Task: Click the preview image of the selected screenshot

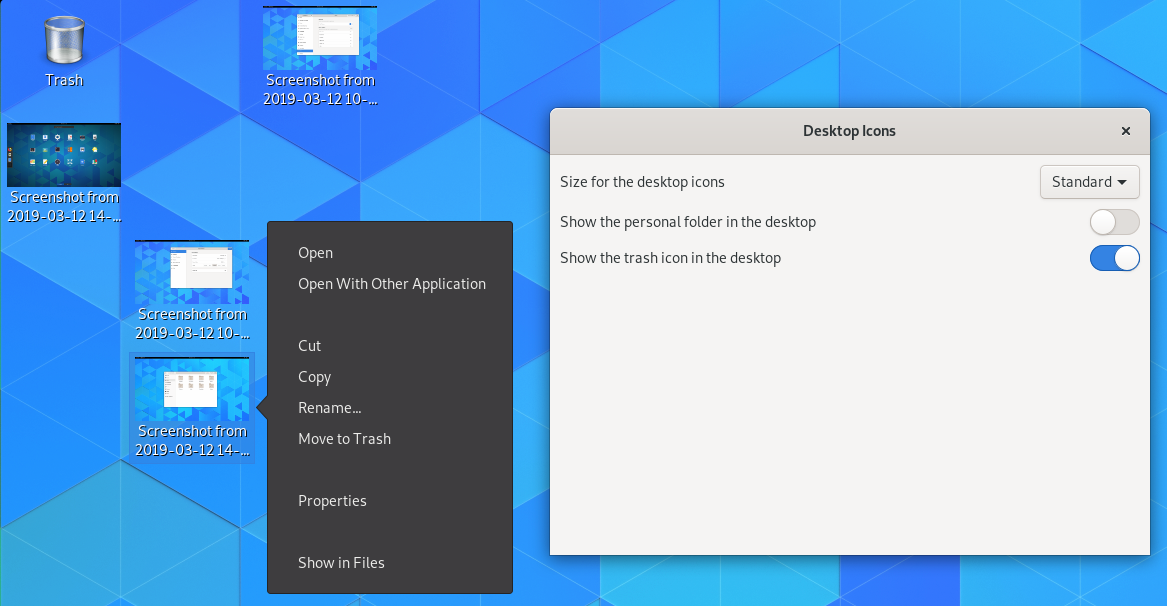Action: tap(192, 388)
